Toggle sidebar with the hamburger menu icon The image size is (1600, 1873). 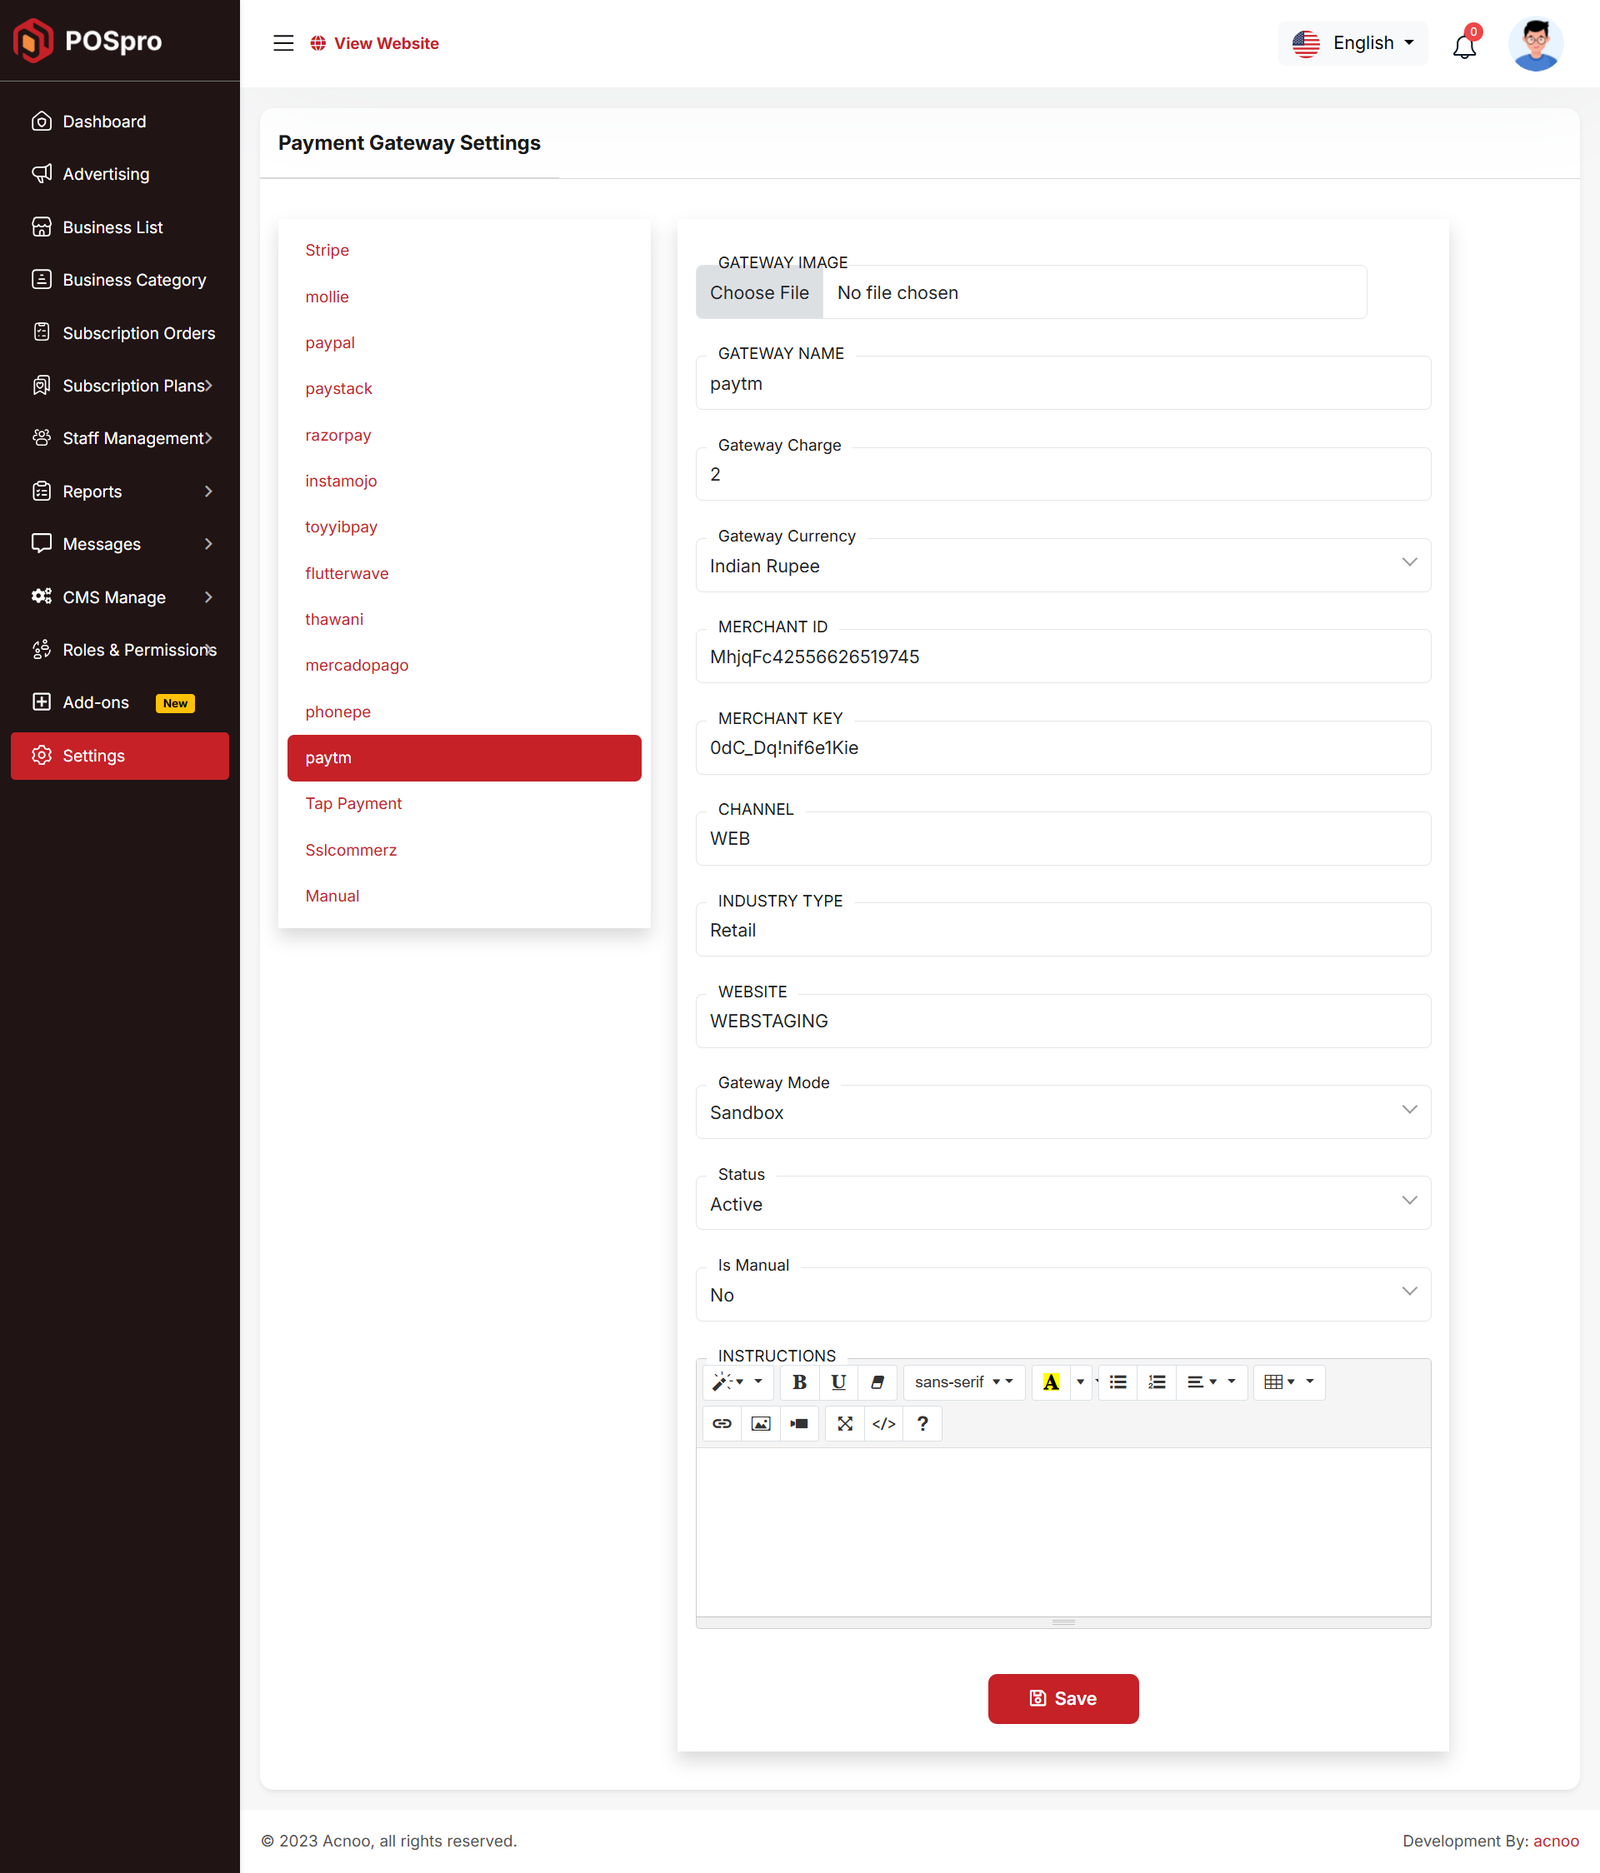pyautogui.click(x=284, y=43)
